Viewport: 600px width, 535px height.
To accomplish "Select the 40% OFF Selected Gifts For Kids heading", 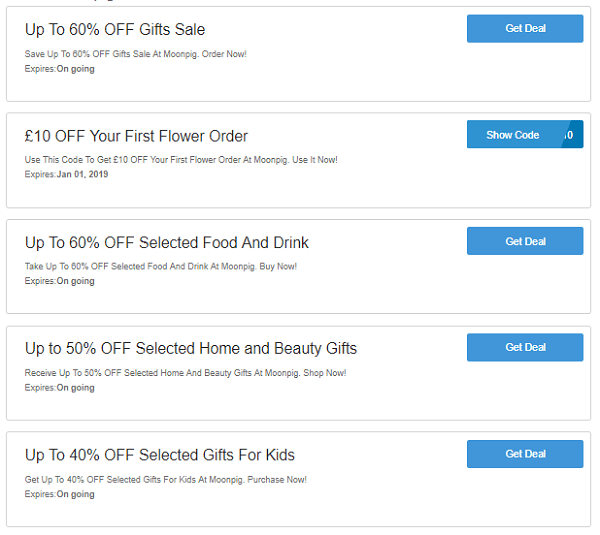I will click(159, 455).
